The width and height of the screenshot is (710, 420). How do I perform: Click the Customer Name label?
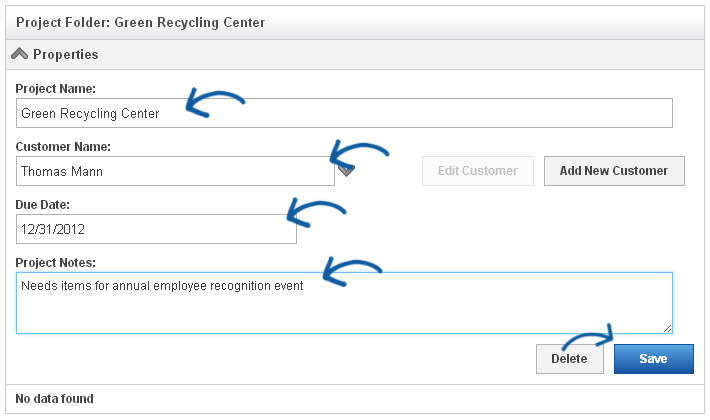click(x=63, y=147)
